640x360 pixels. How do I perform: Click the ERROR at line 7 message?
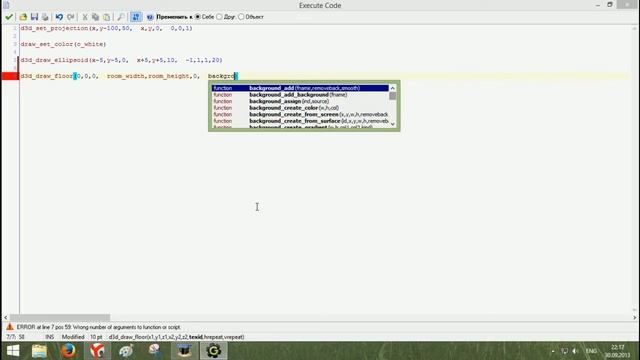pos(98,327)
